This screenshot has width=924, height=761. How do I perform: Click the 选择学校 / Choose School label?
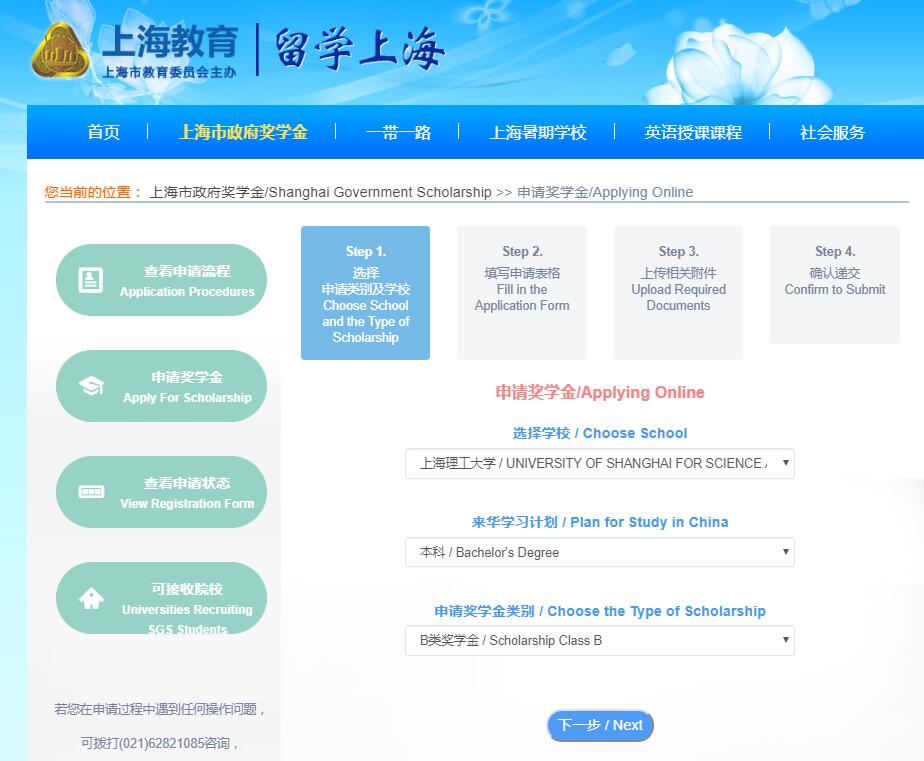point(600,433)
